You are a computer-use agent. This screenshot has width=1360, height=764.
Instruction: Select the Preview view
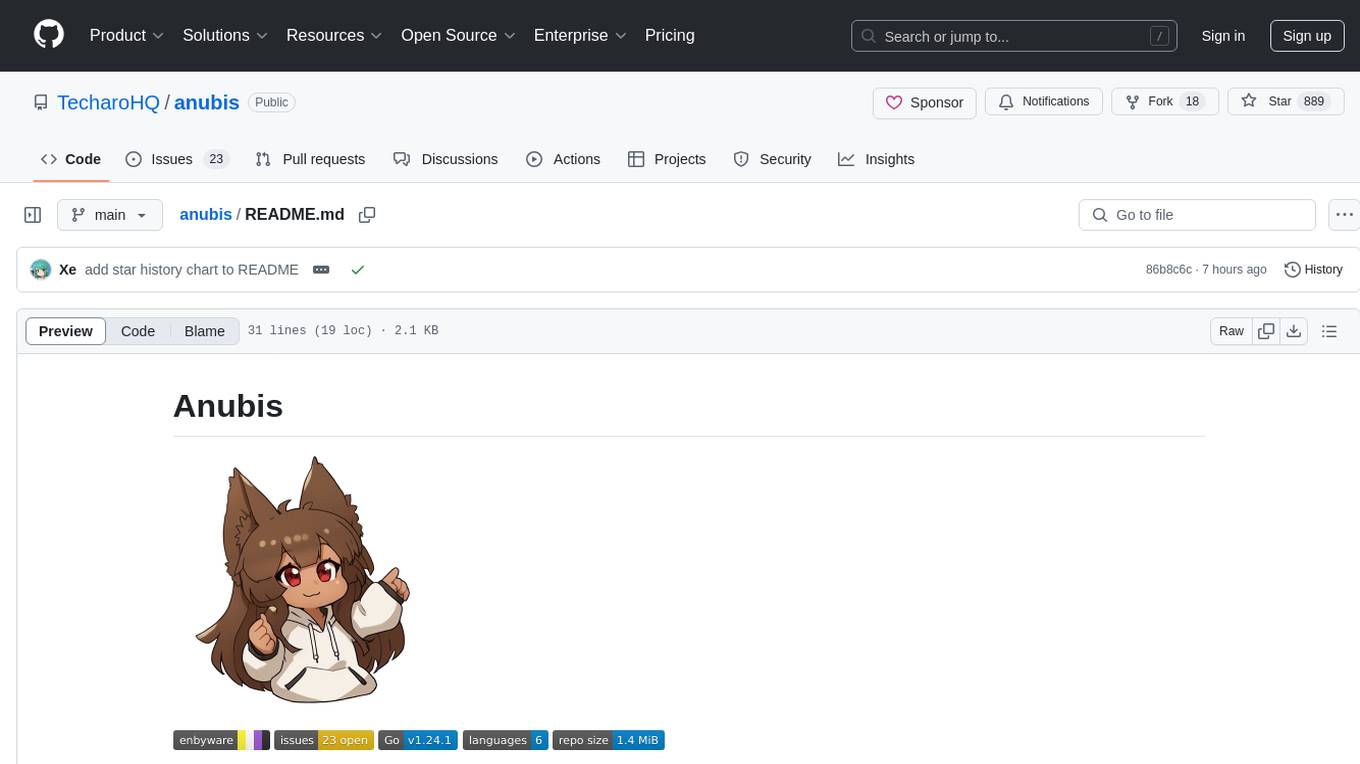[66, 331]
